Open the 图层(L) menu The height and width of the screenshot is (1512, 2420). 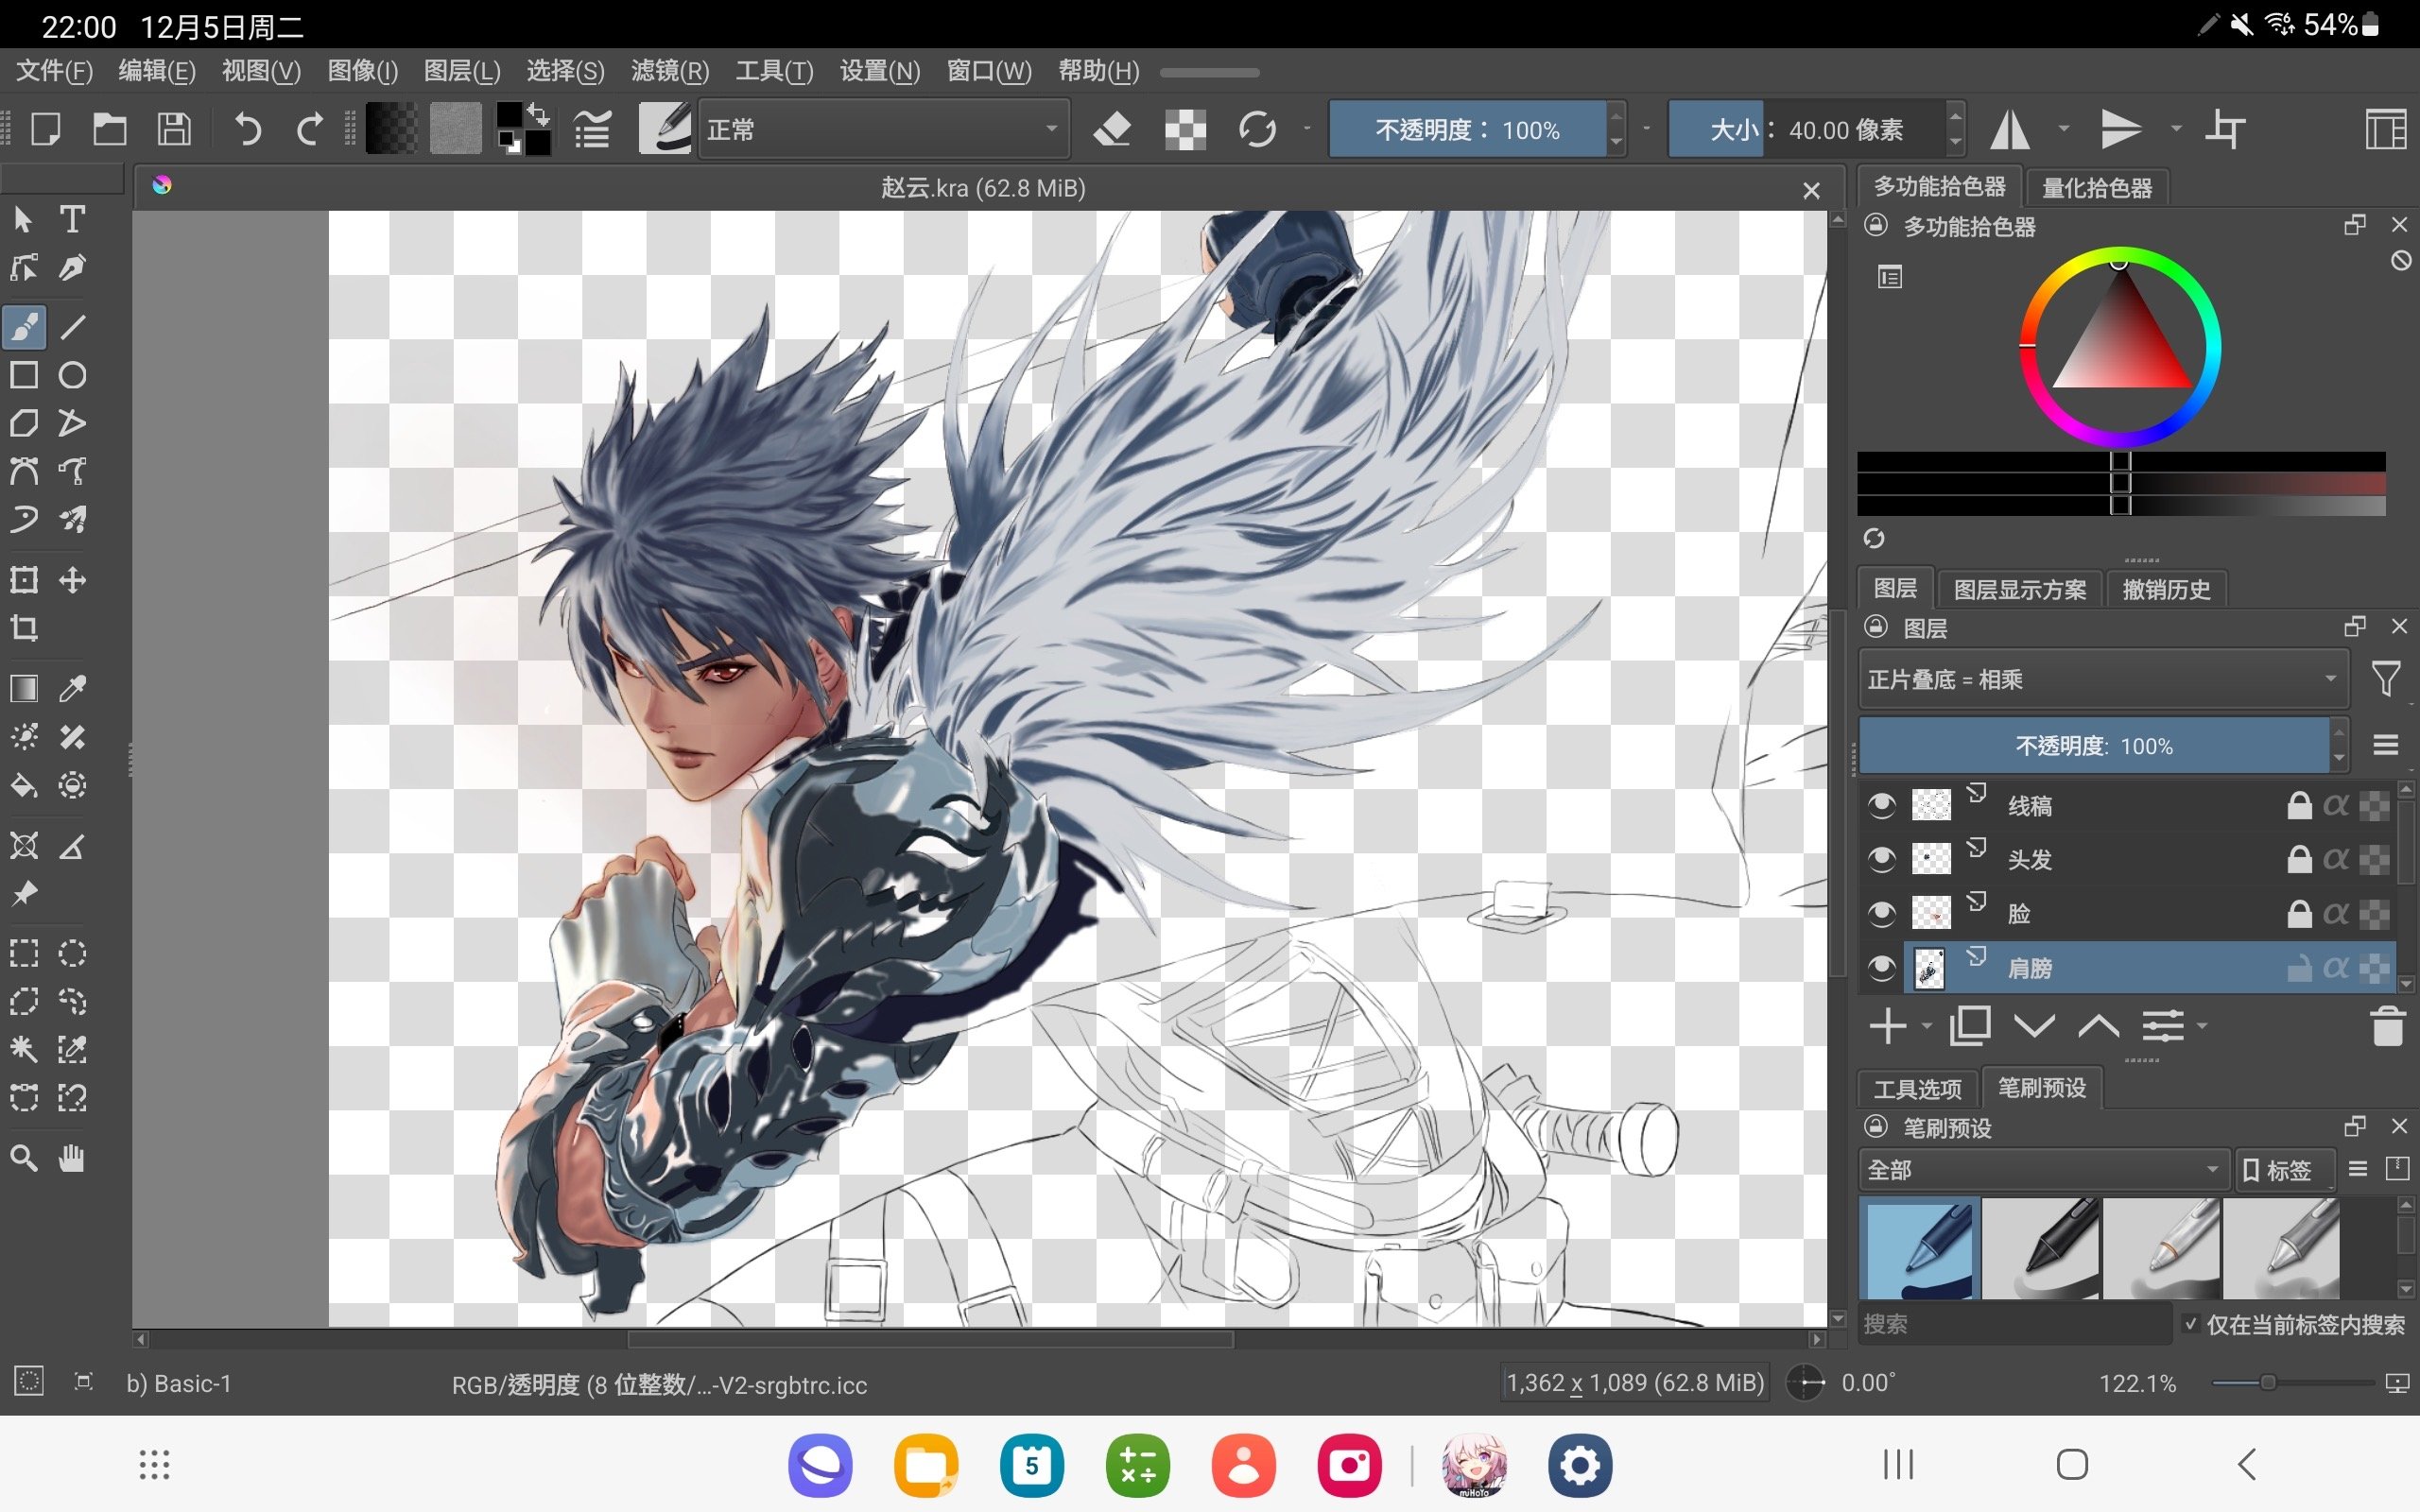click(461, 71)
